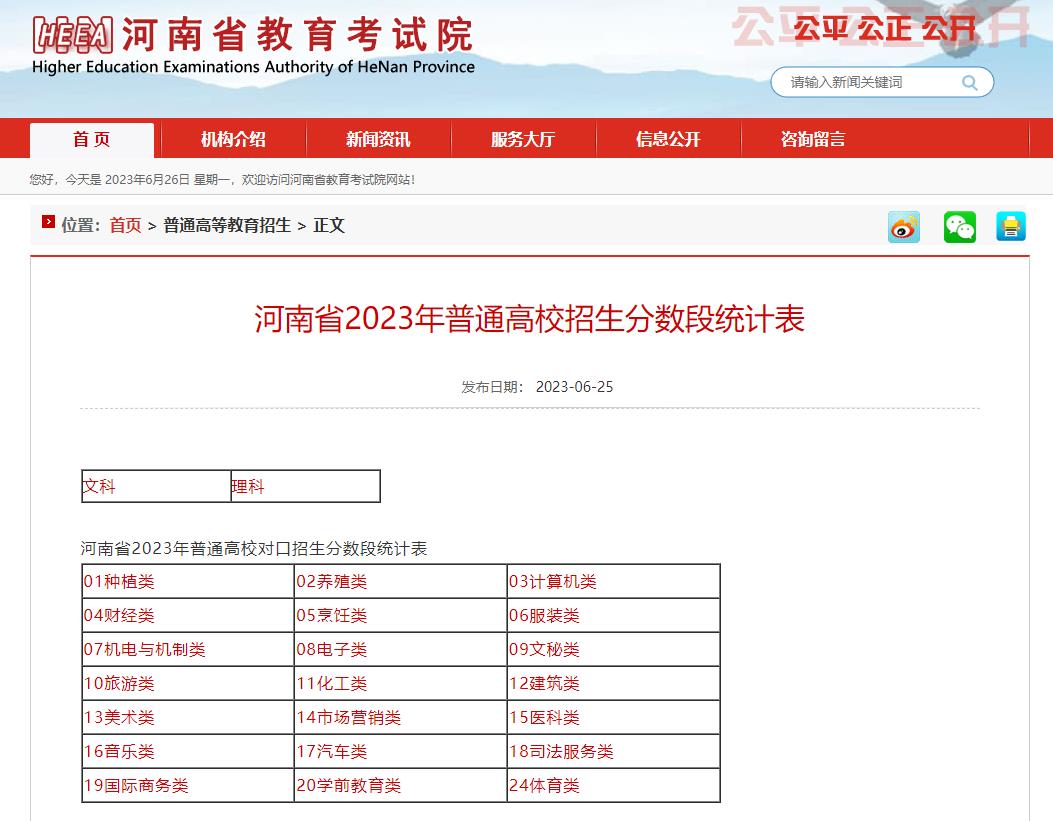This screenshot has height=821, width=1053.
Task: Open the 信息公开 menu item
Action: coord(668,139)
